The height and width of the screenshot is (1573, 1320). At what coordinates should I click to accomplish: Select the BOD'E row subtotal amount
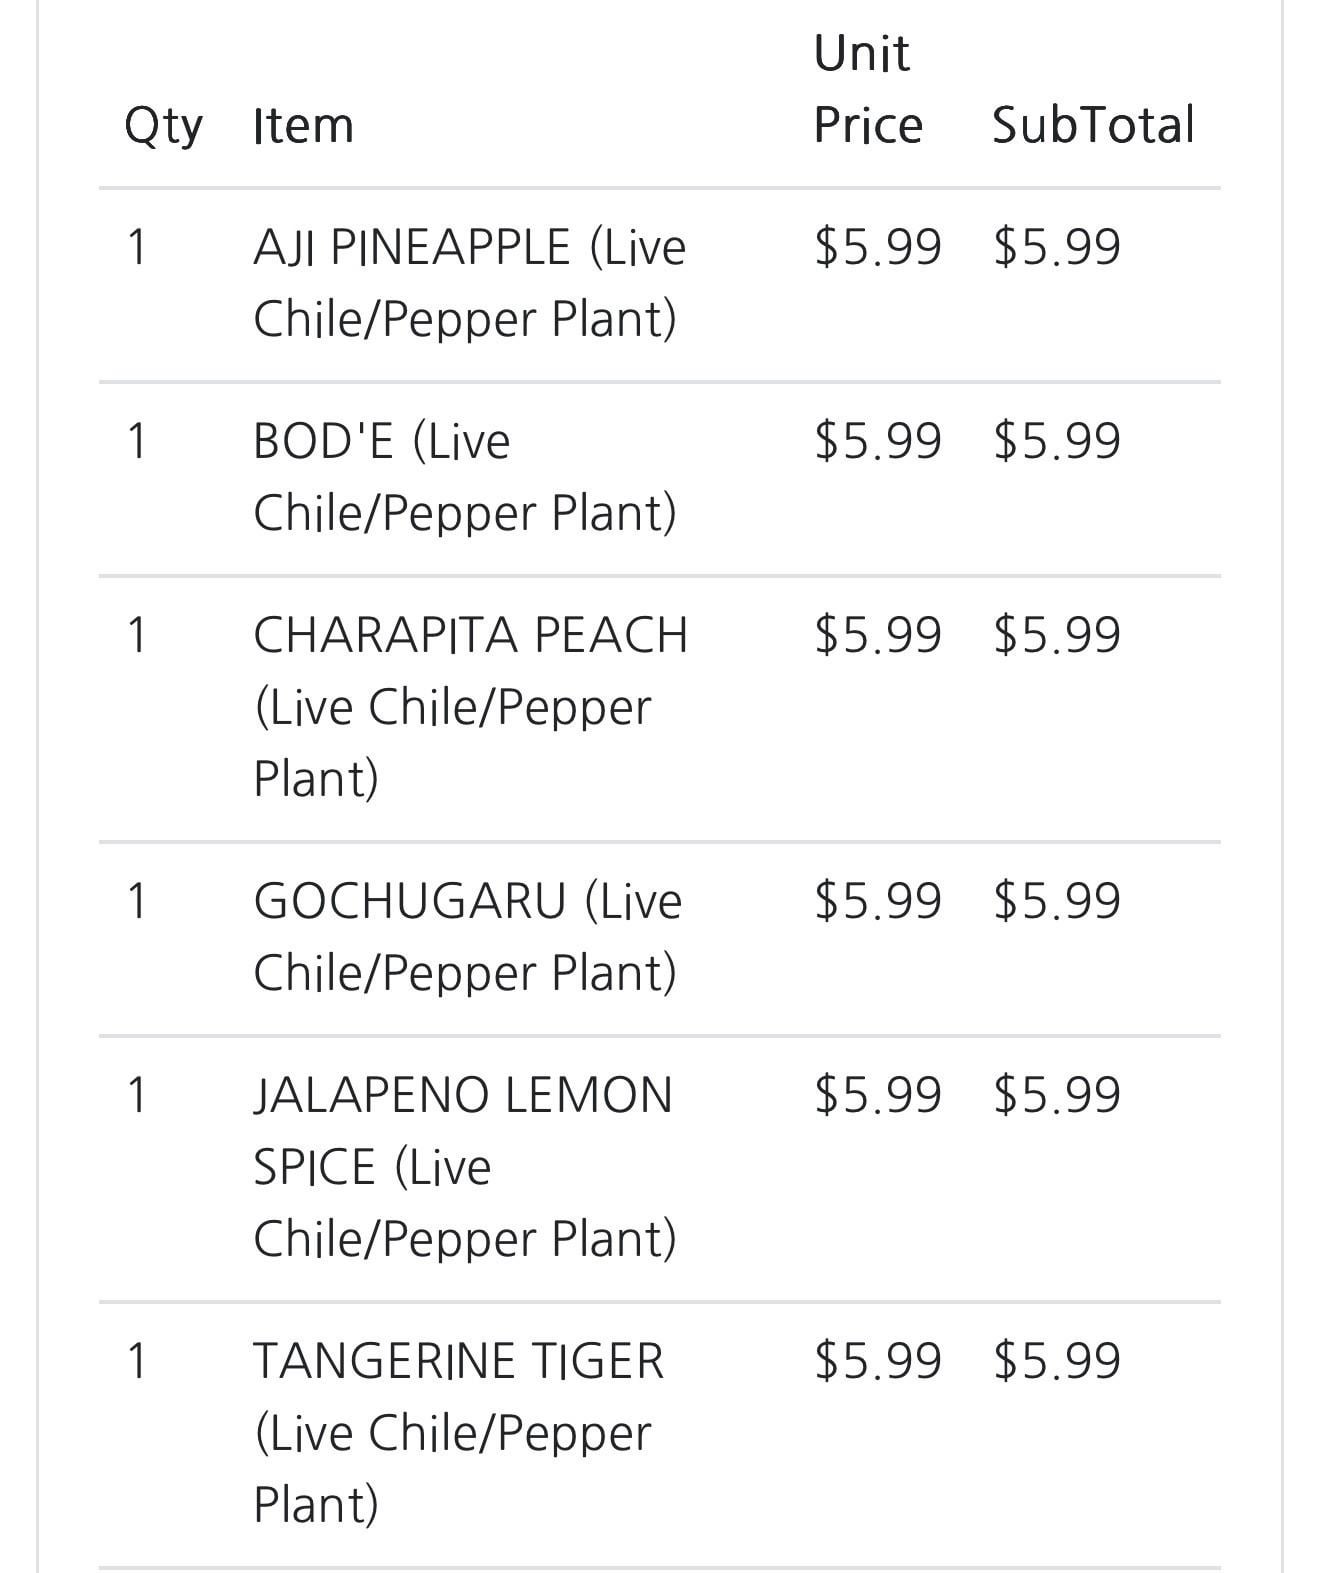(x=1056, y=441)
